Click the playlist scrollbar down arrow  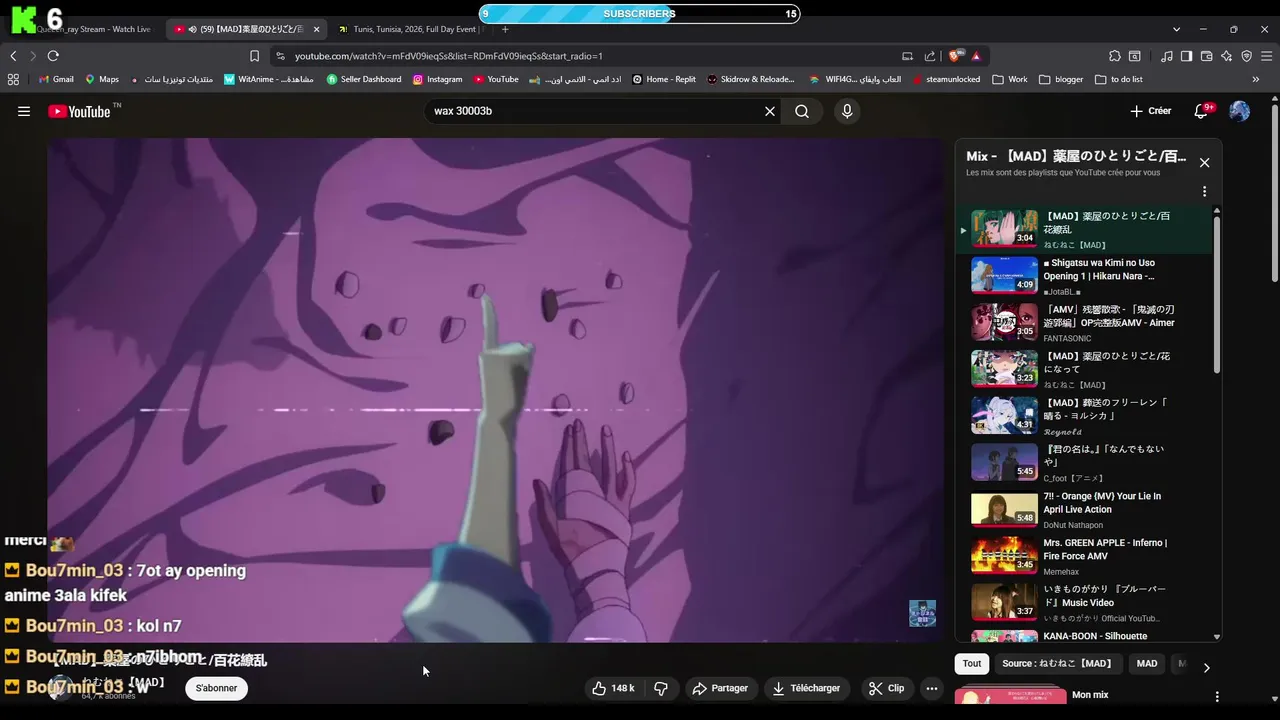1217,637
